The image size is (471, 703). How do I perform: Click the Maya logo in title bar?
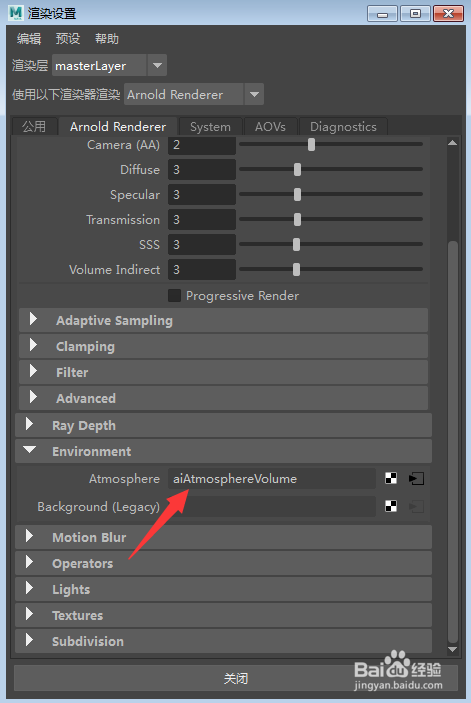pos(16,13)
